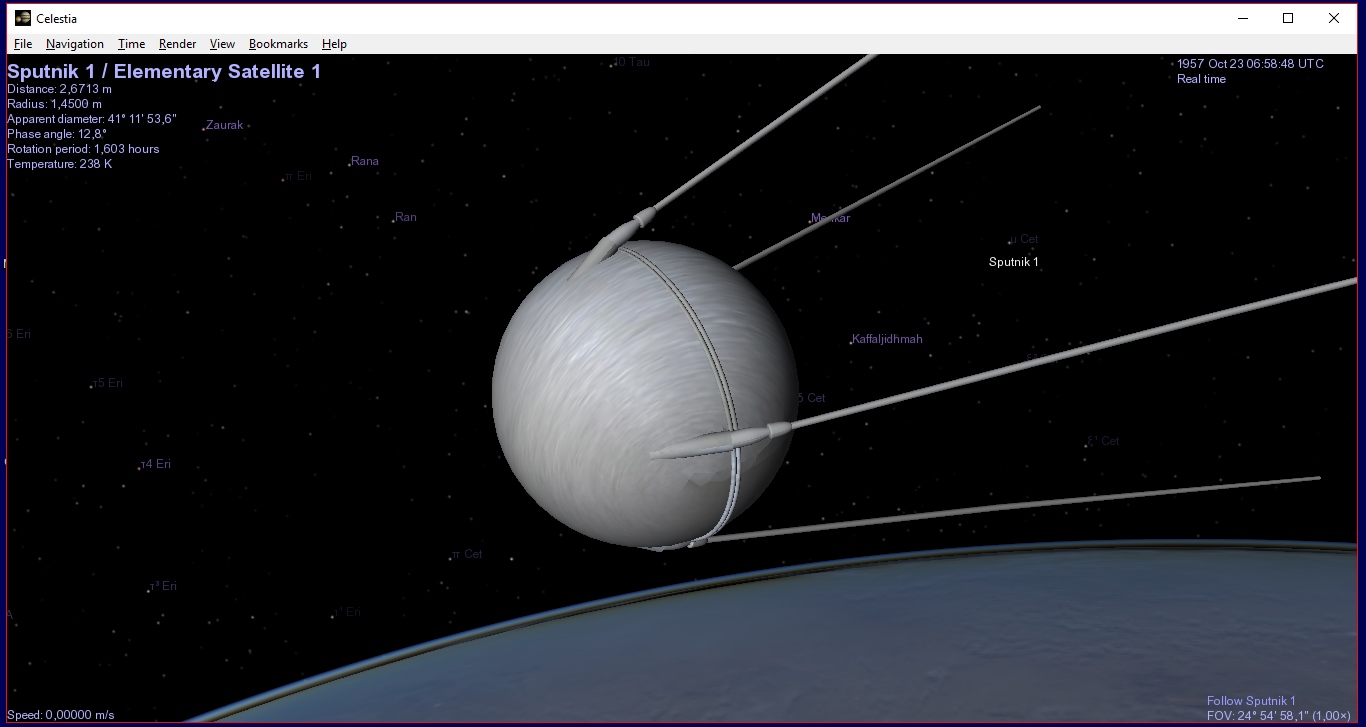1366x727 pixels.
Task: Click the Menkar star label
Action: pos(830,218)
